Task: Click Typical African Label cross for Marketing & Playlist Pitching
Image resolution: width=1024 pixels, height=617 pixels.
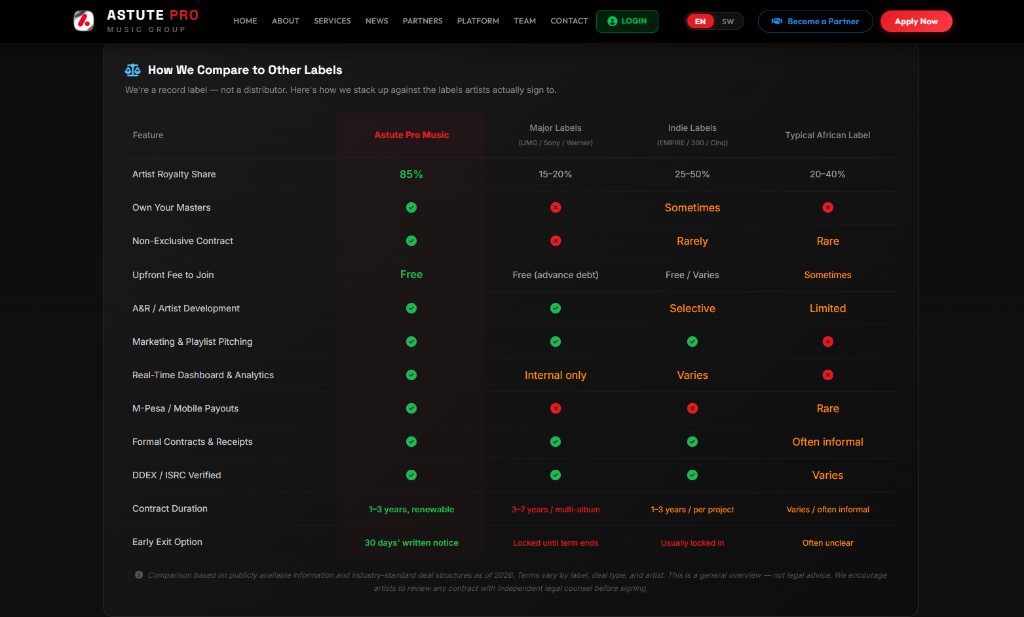Action: pyautogui.click(x=827, y=341)
